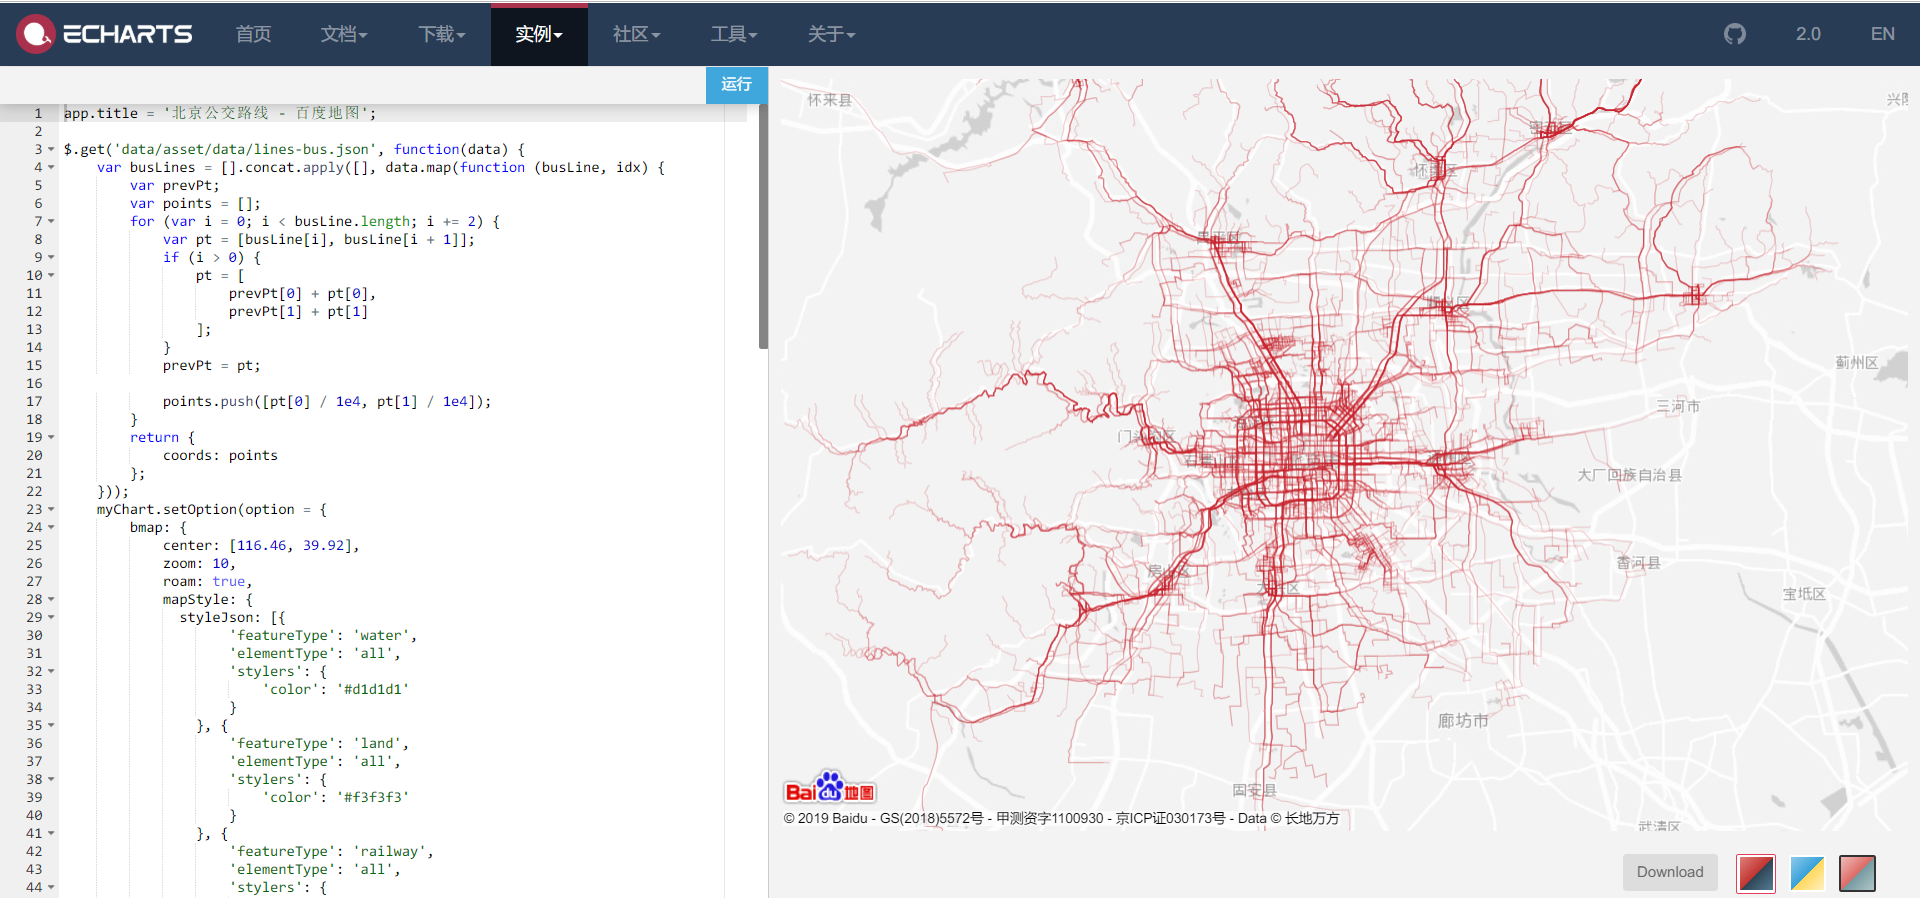Viewport: 1920px width, 898px height.
Task: Click the 香河县 label on the map
Action: tap(1638, 563)
